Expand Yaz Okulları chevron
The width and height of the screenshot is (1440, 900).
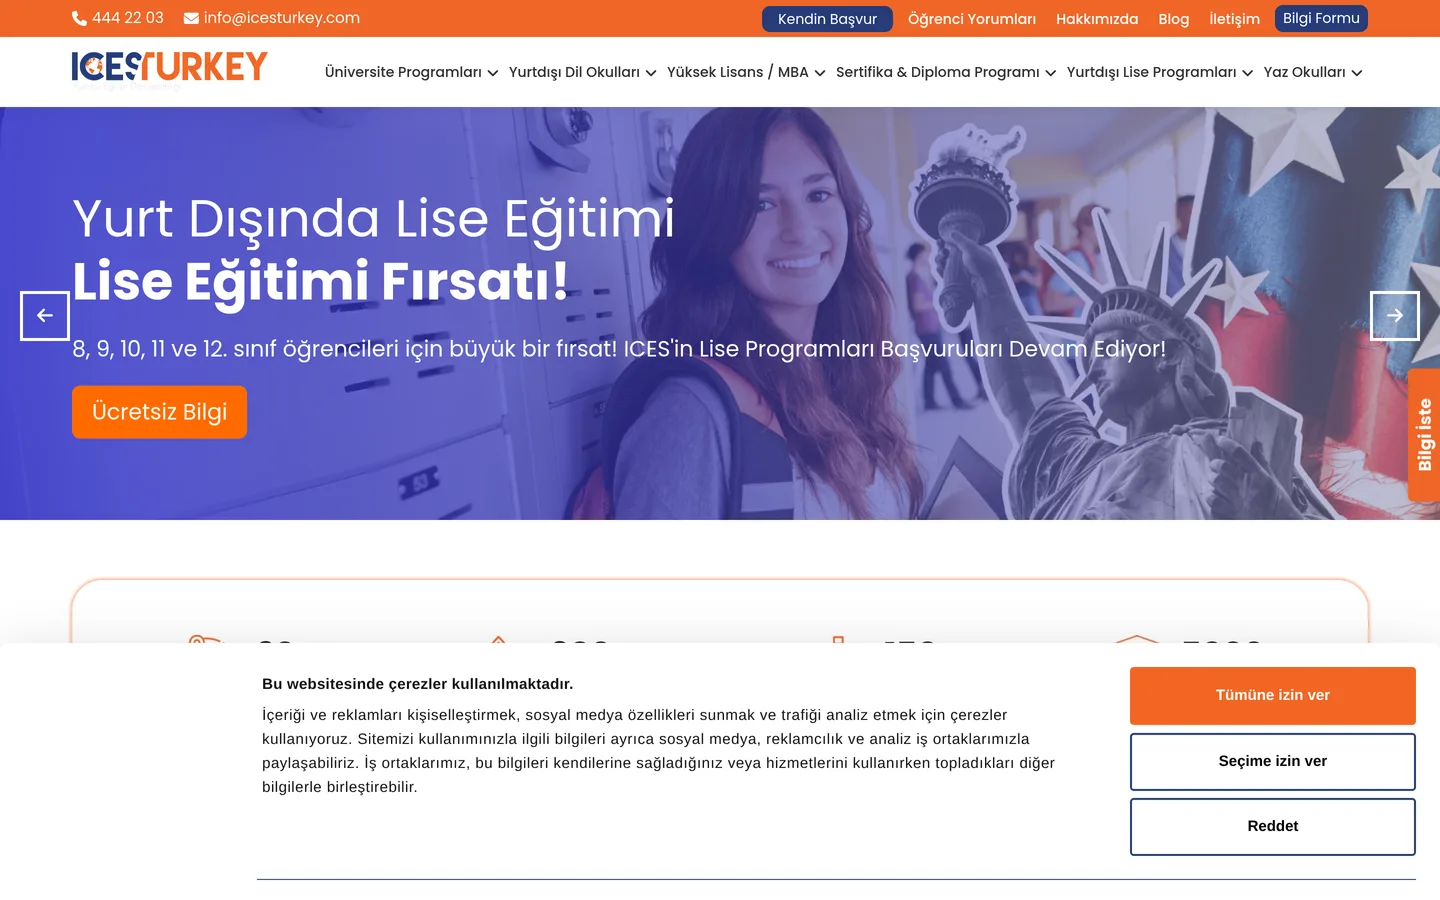pos(1357,73)
